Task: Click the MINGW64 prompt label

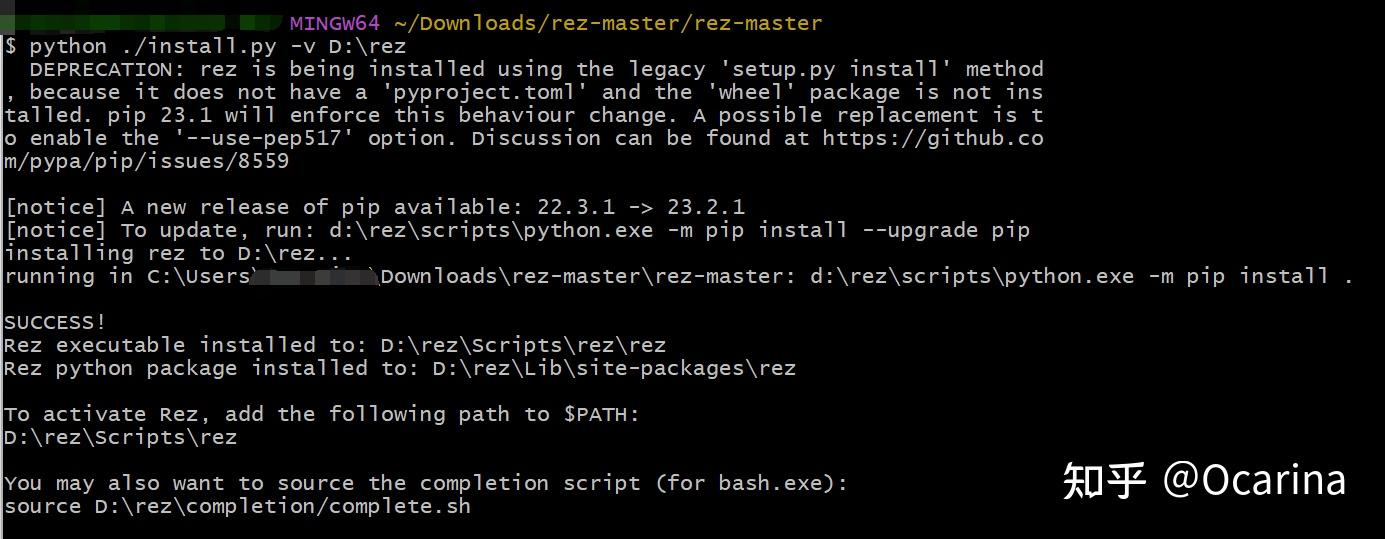Action: (335, 23)
